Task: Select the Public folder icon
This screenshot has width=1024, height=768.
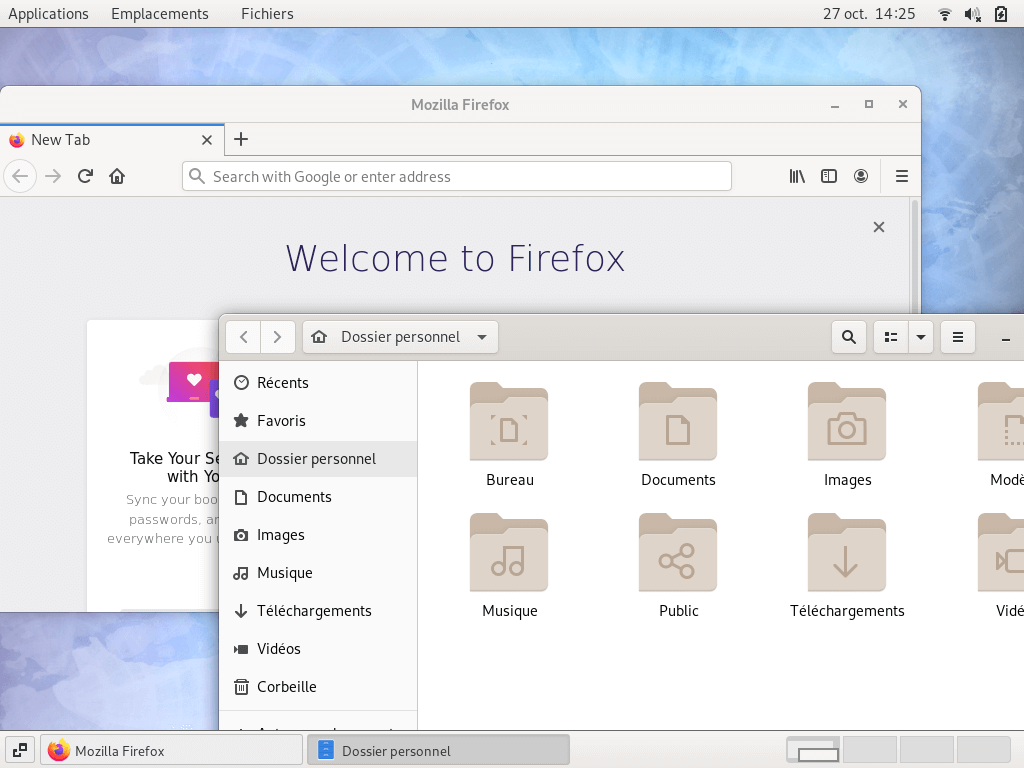Action: point(678,553)
